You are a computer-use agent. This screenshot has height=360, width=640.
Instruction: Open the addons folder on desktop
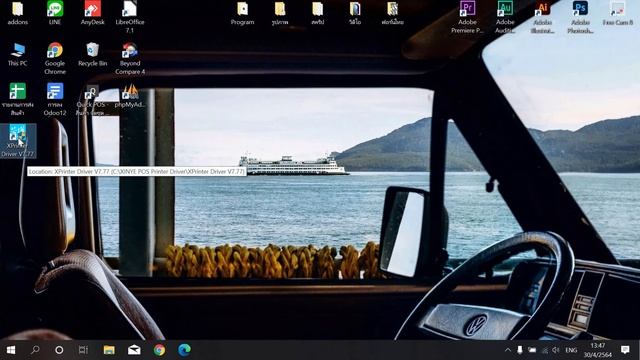point(18,13)
